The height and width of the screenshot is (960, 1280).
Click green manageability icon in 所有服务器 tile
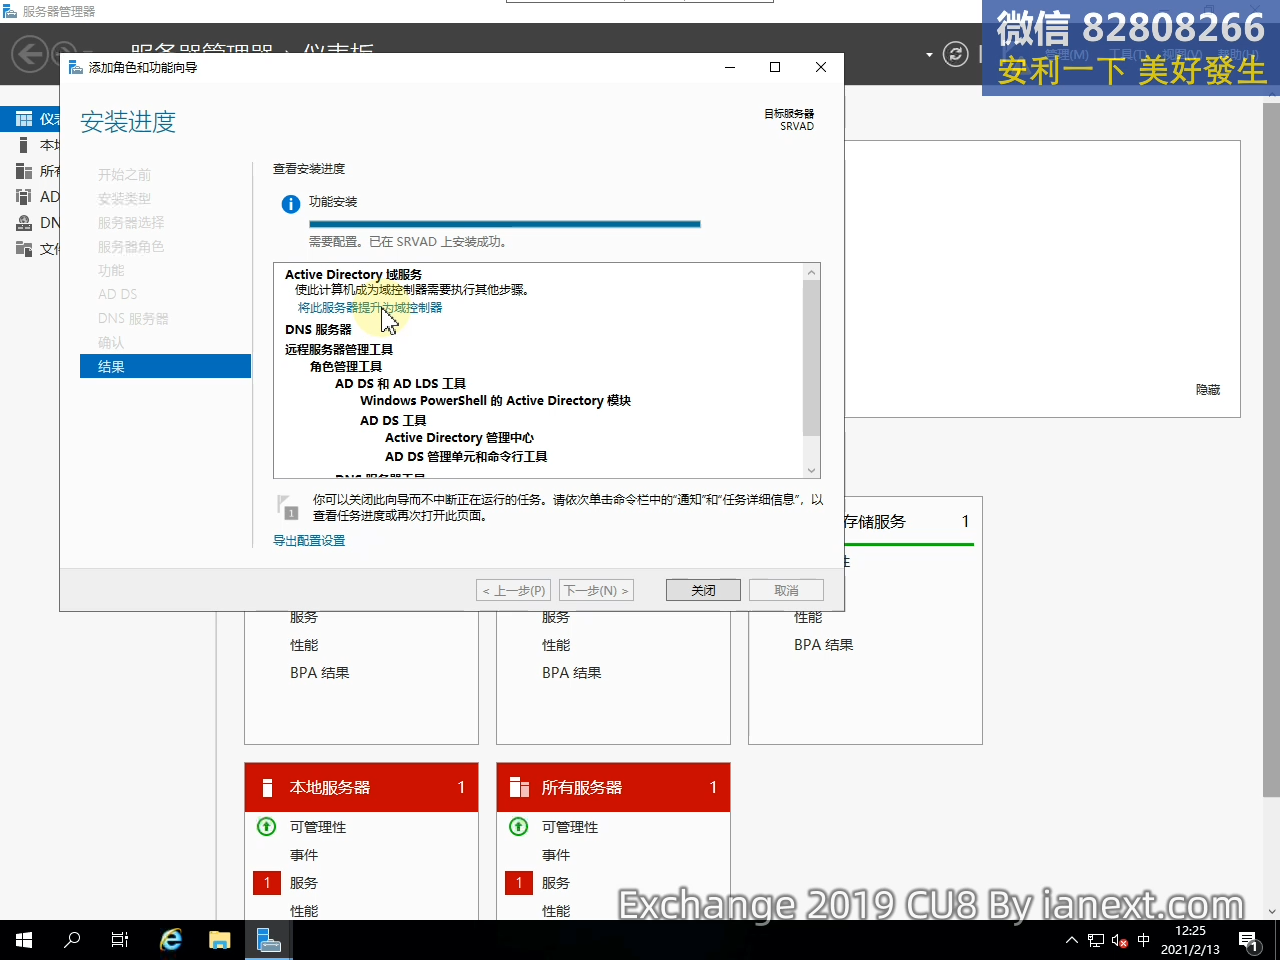tap(519, 827)
